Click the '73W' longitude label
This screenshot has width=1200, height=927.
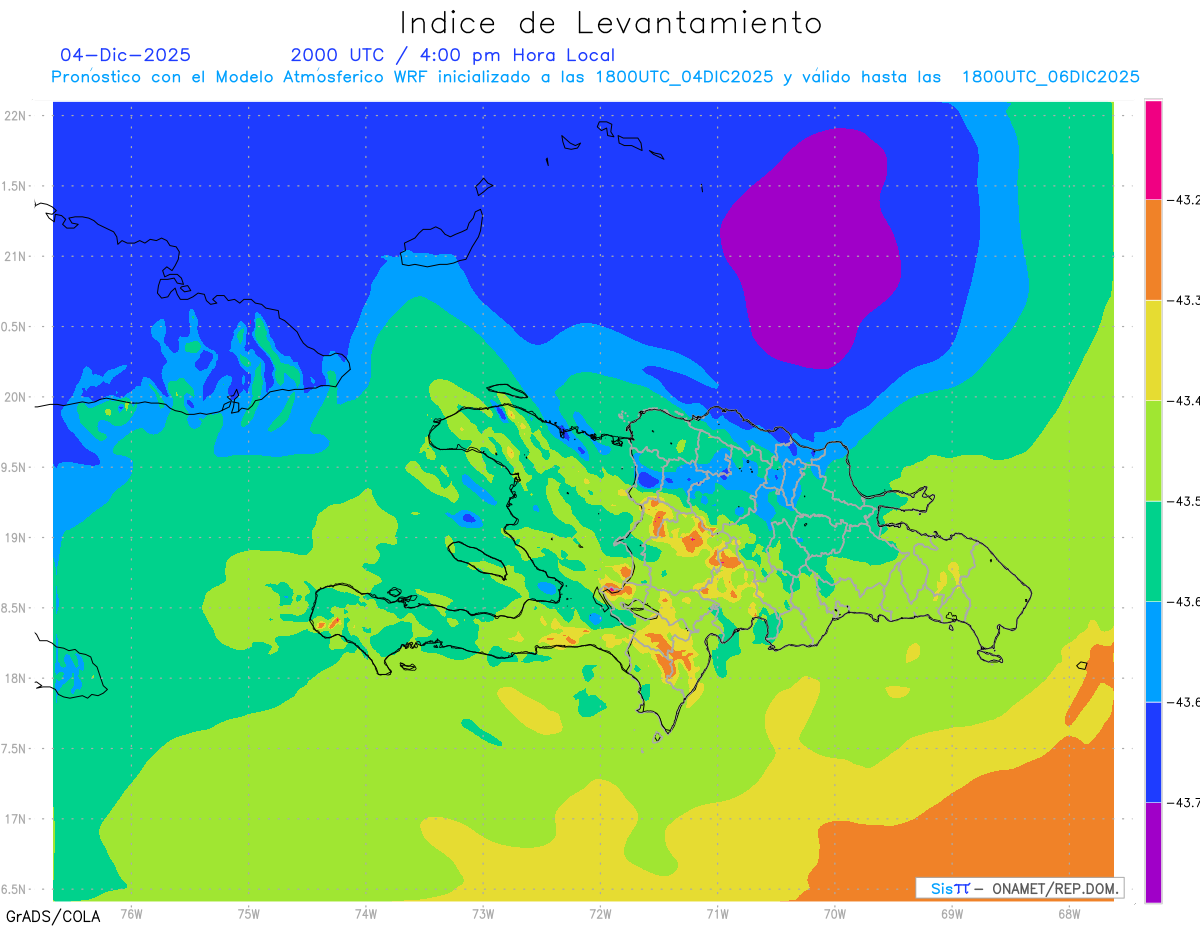483,913
